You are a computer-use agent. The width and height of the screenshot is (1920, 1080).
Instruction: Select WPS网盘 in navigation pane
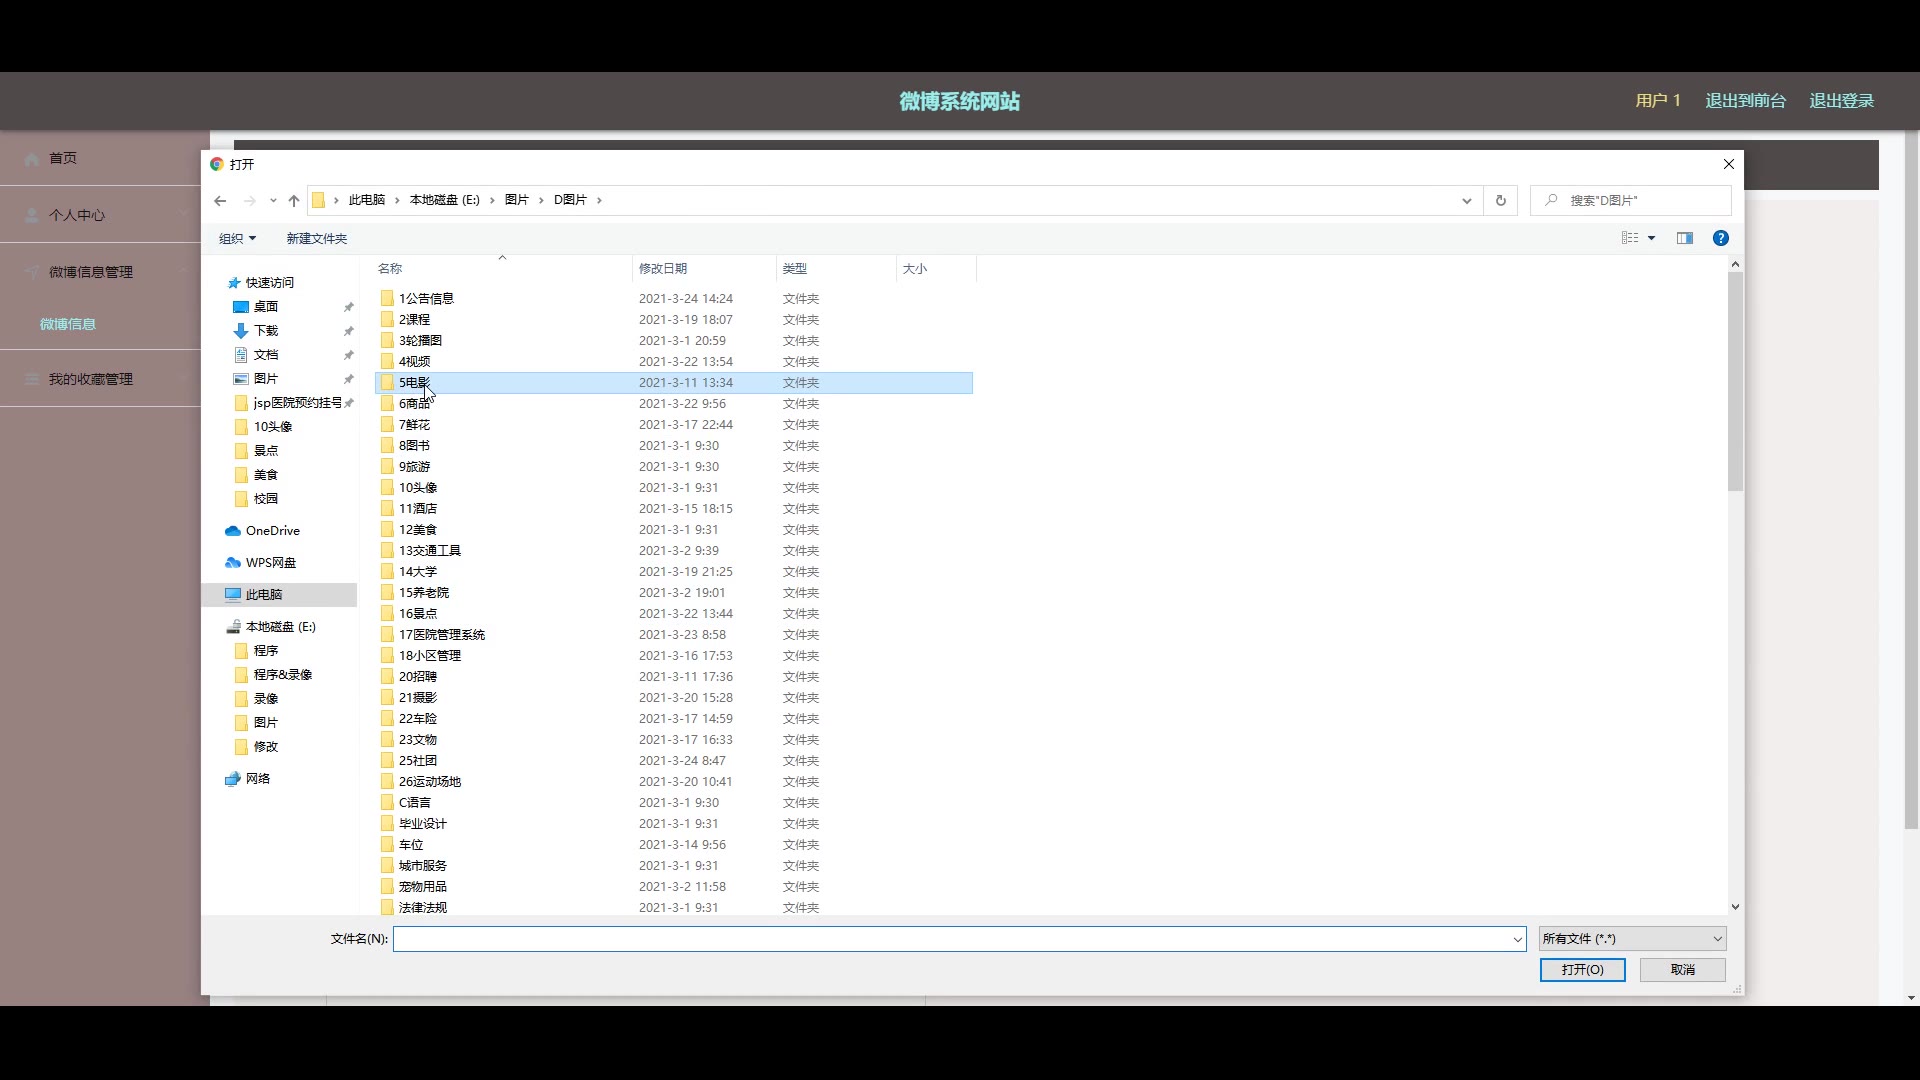coord(270,563)
